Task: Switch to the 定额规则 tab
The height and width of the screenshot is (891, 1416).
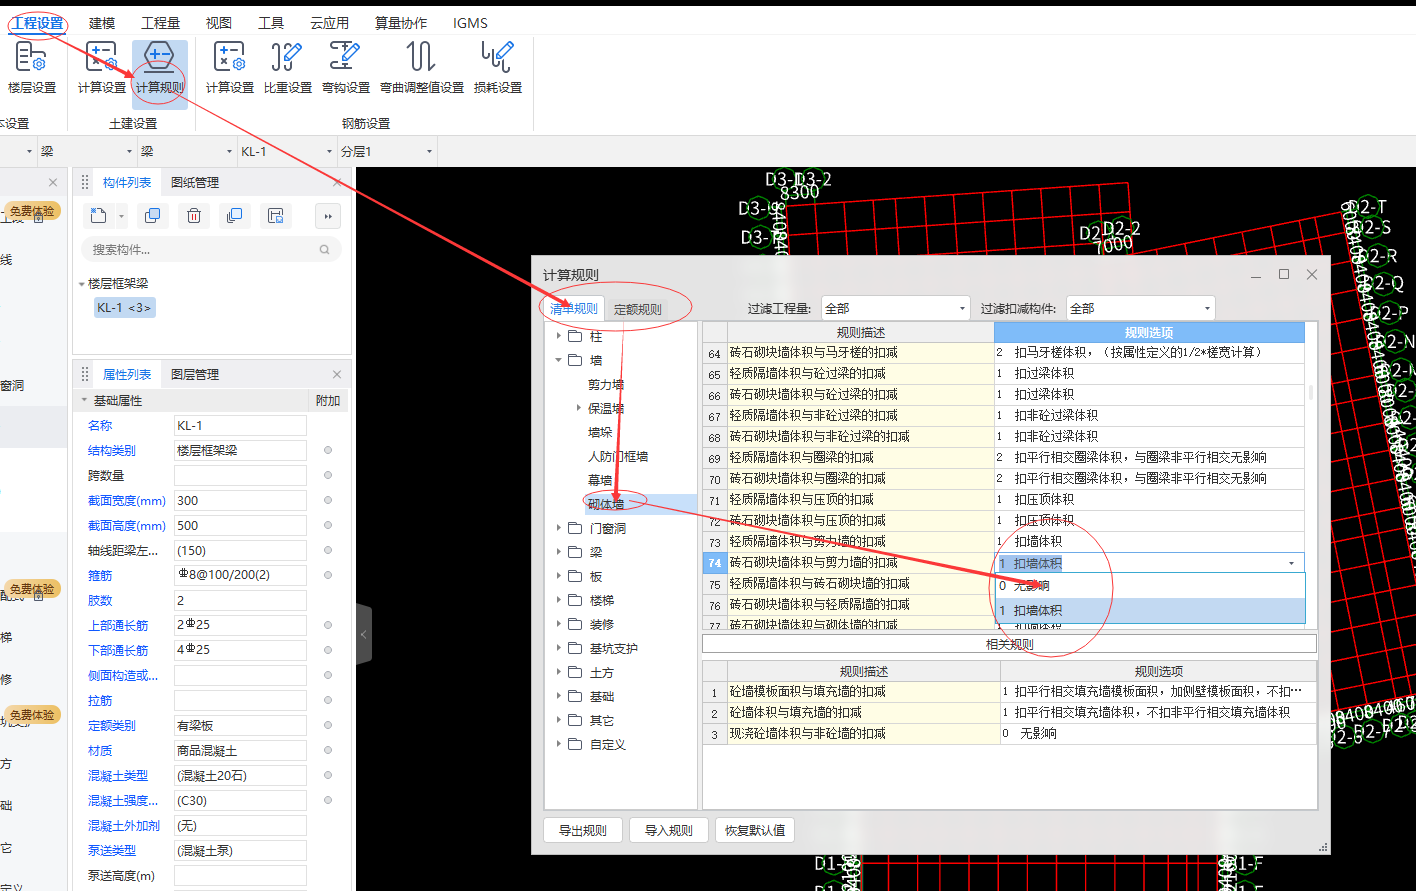Action: 638,309
